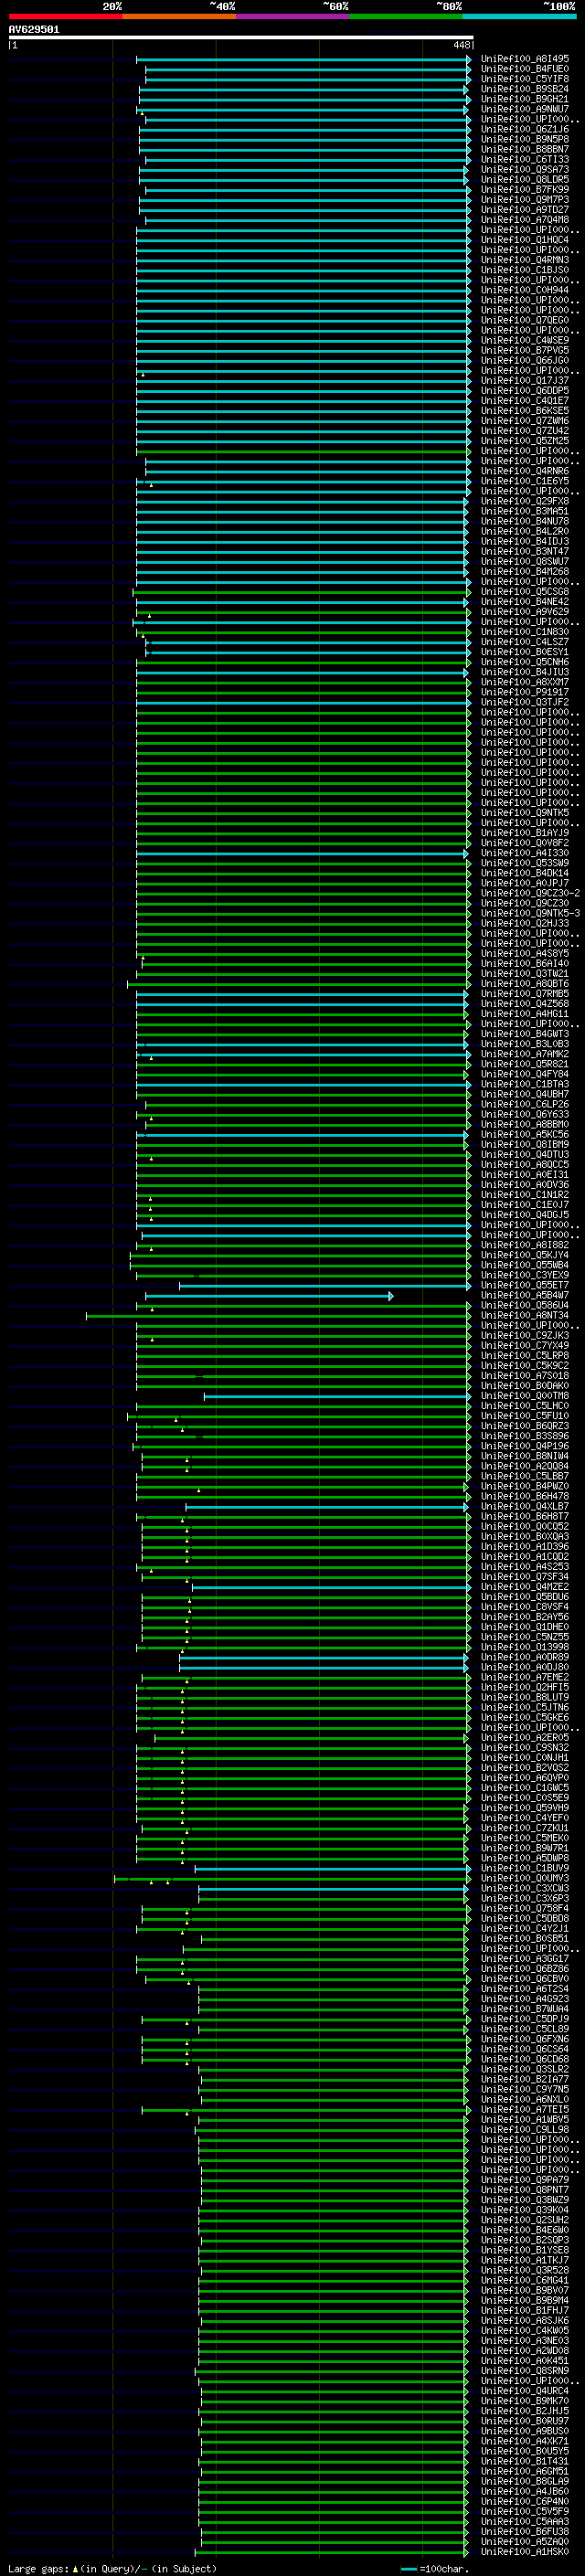The height and width of the screenshot is (2576, 585).
Task: Click hit label UniRef100_Q8LDR5
Action: pos(525,179)
